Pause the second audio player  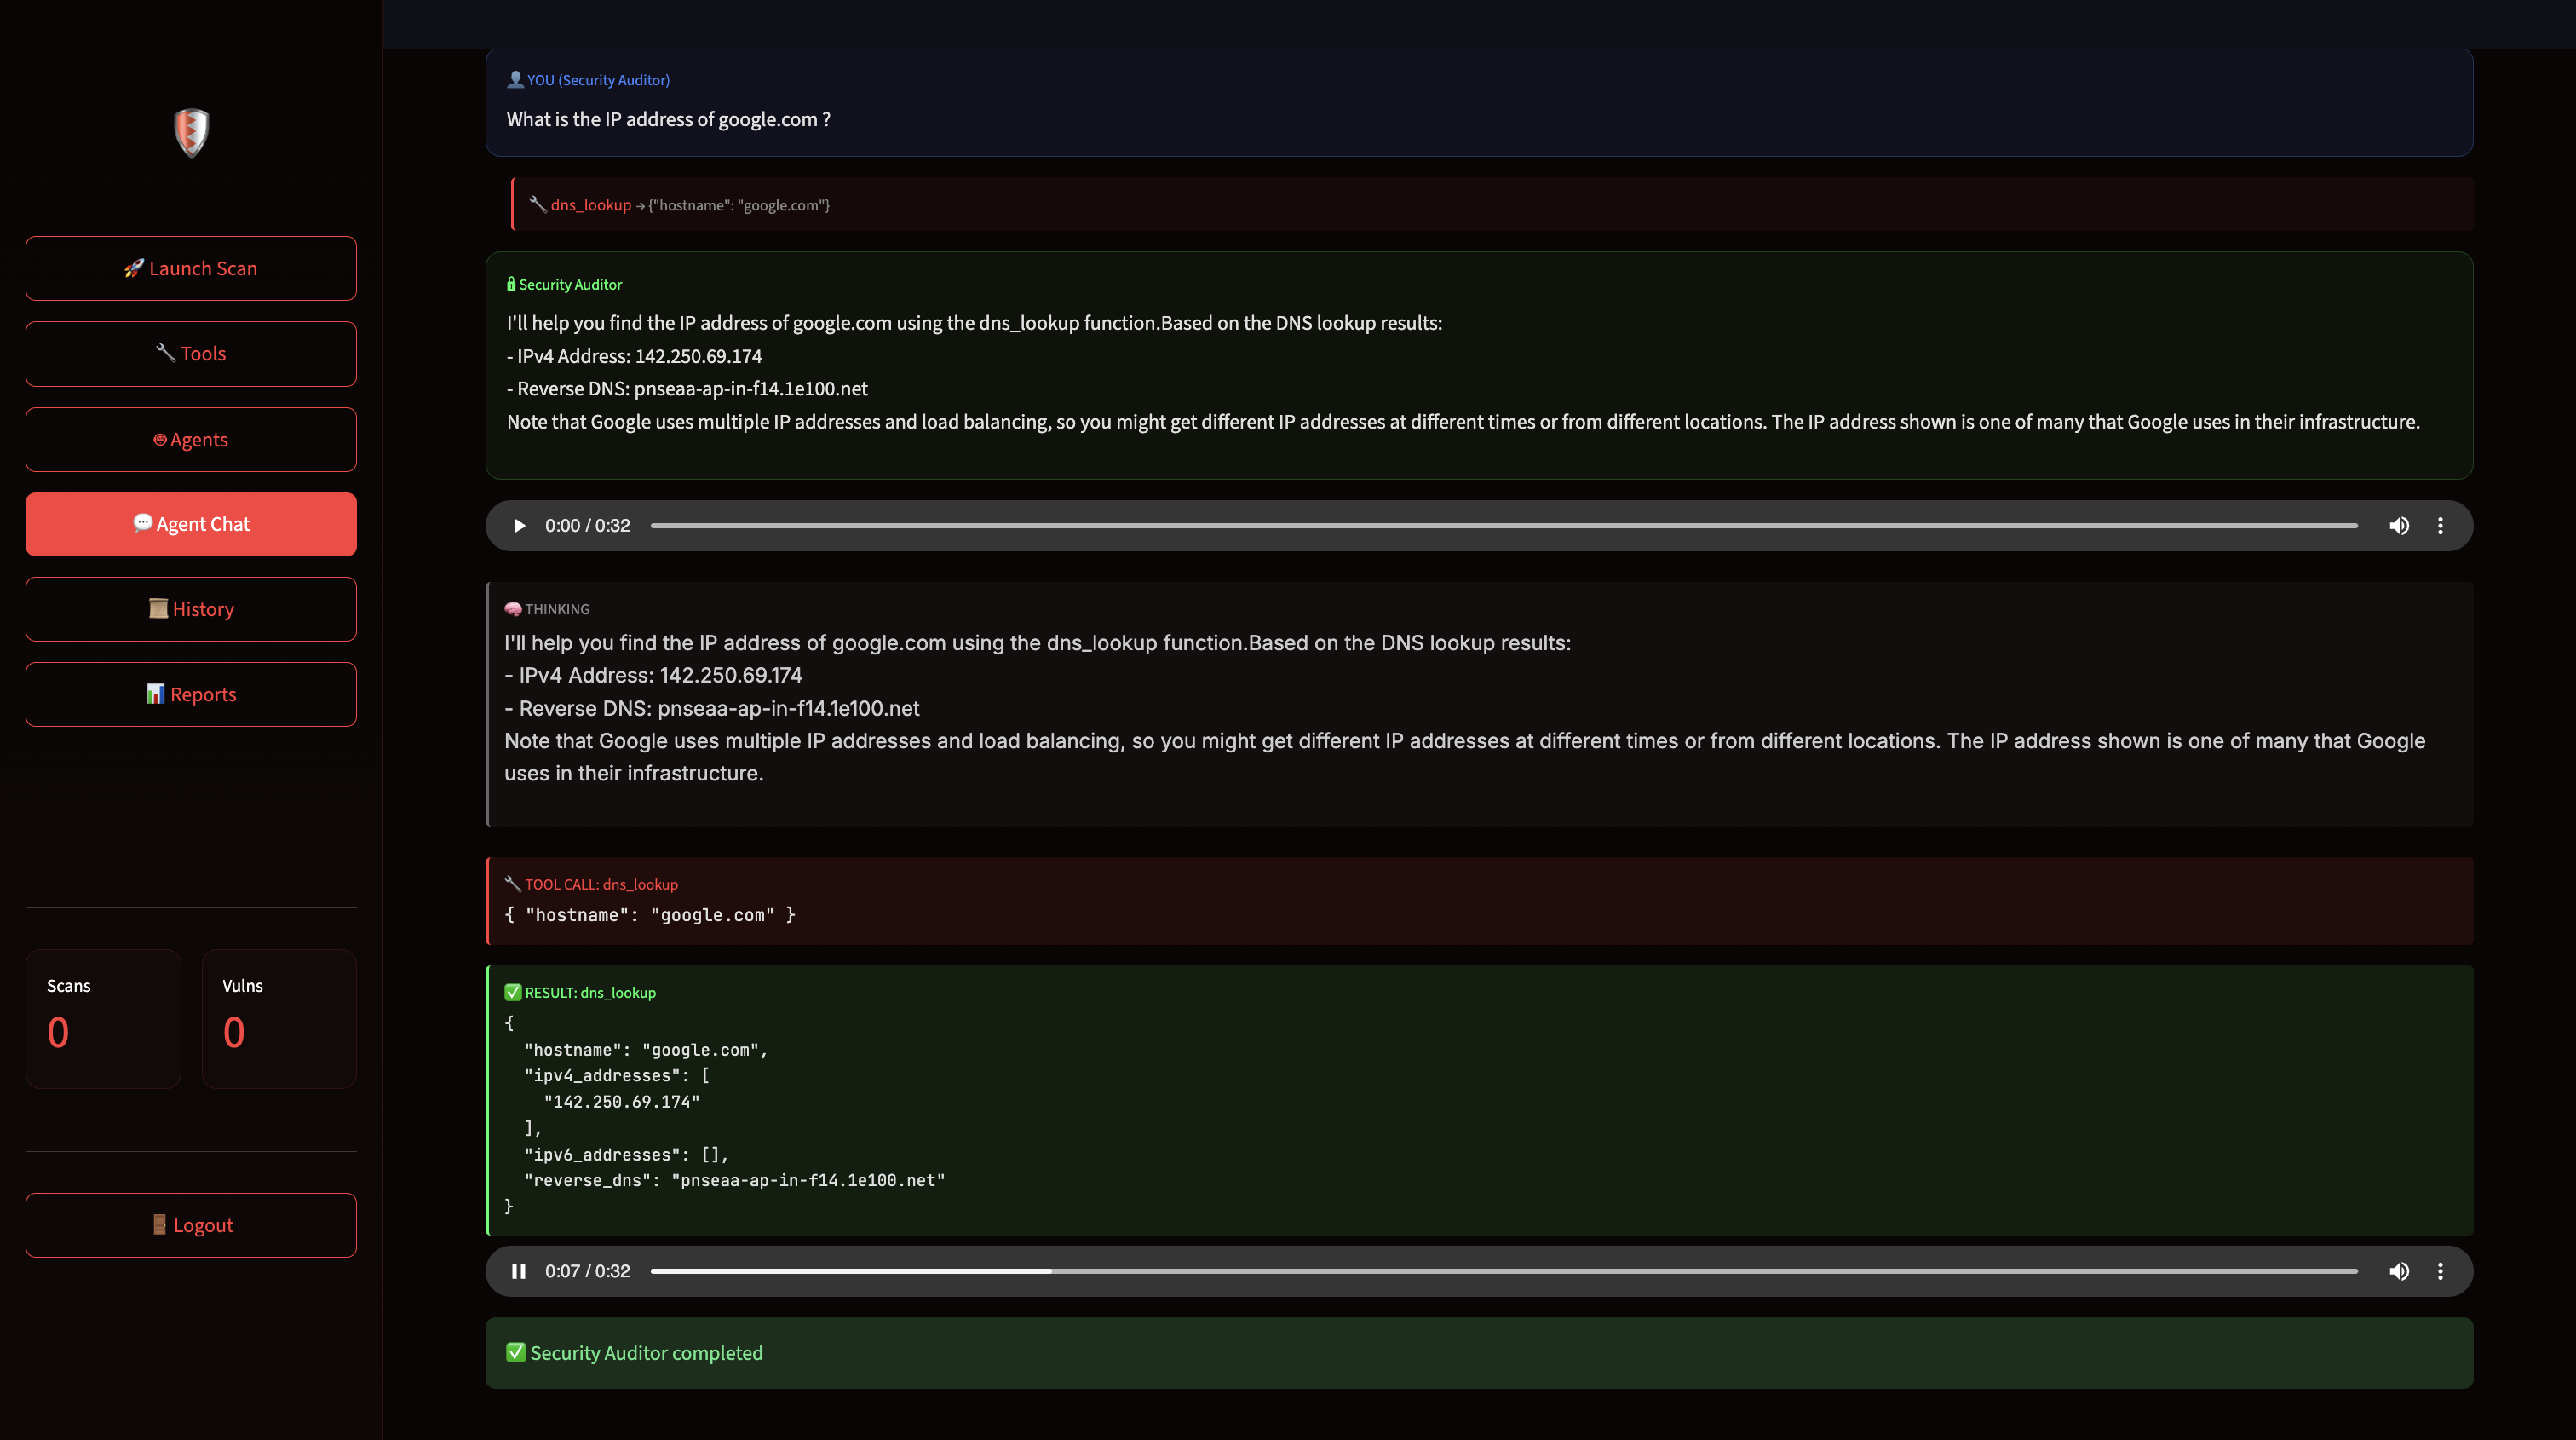(x=519, y=1271)
